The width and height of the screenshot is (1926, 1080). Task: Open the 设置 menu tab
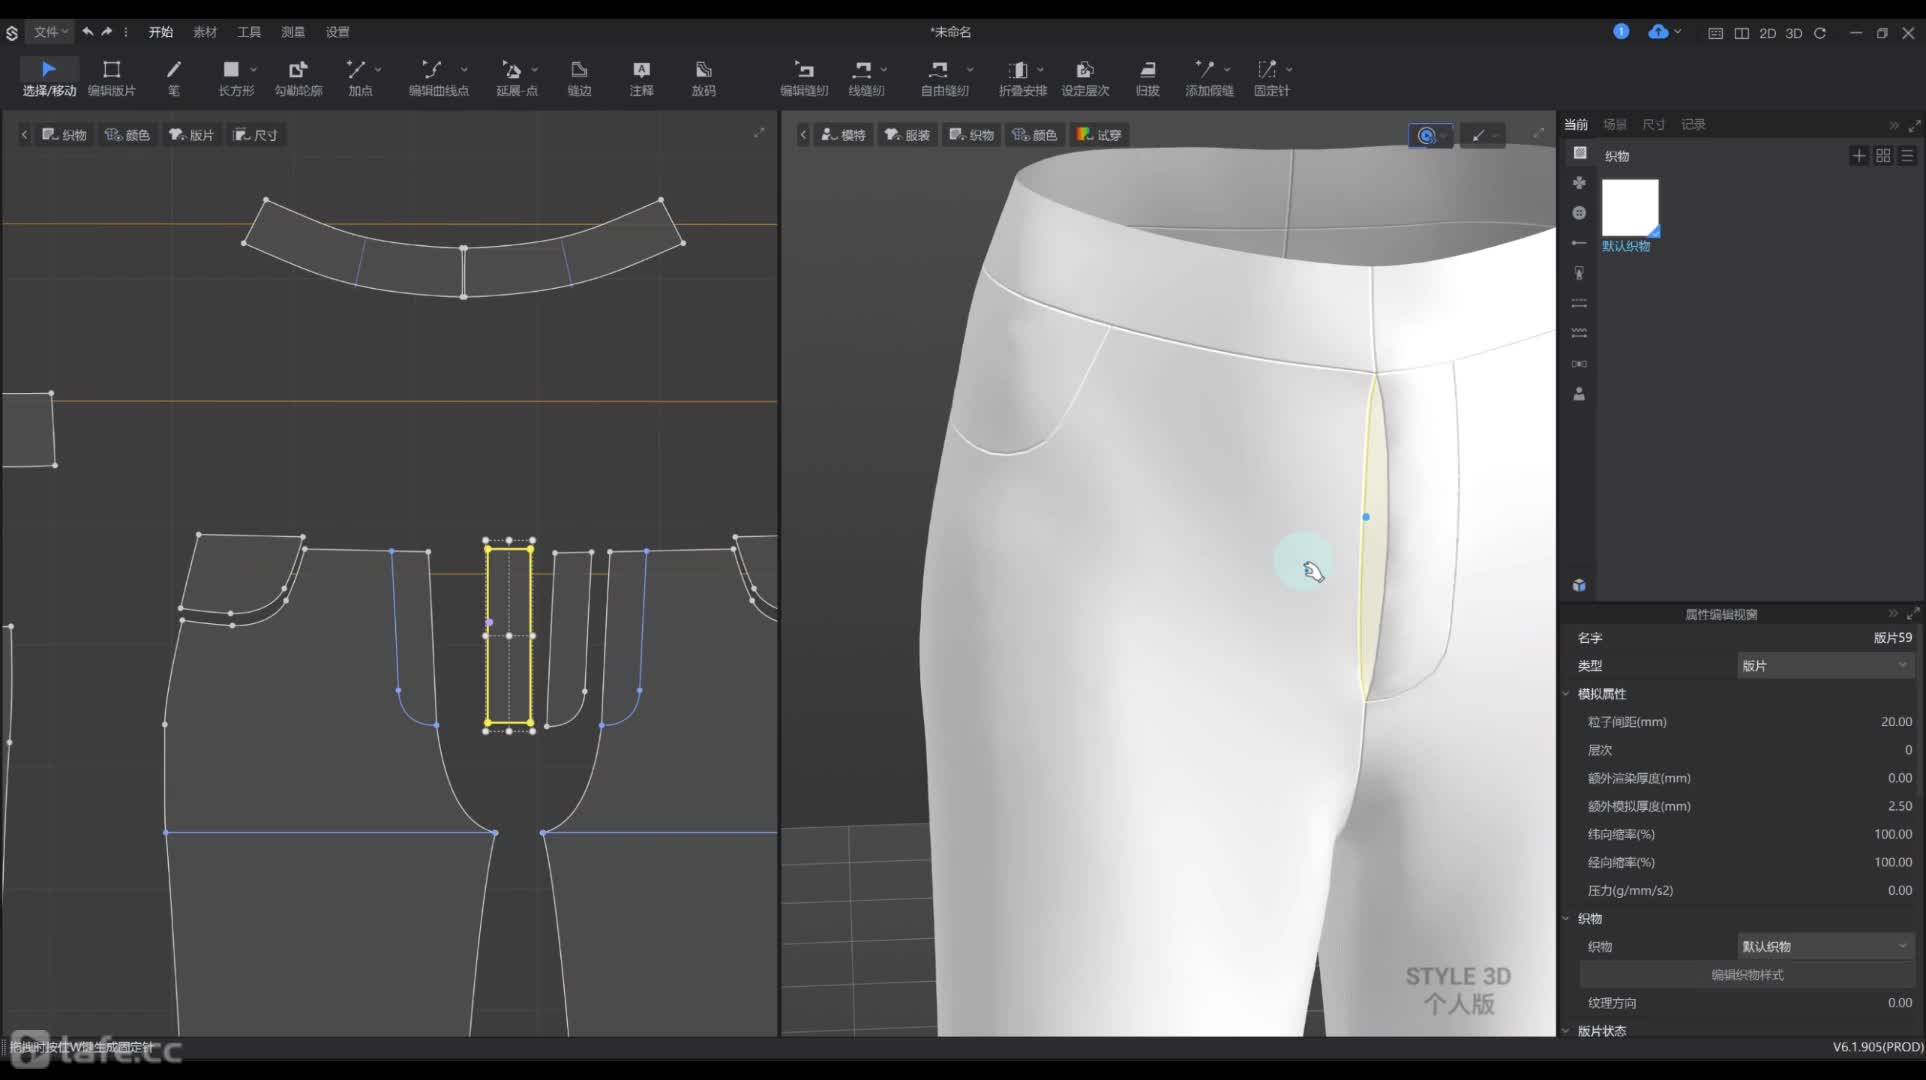[337, 32]
